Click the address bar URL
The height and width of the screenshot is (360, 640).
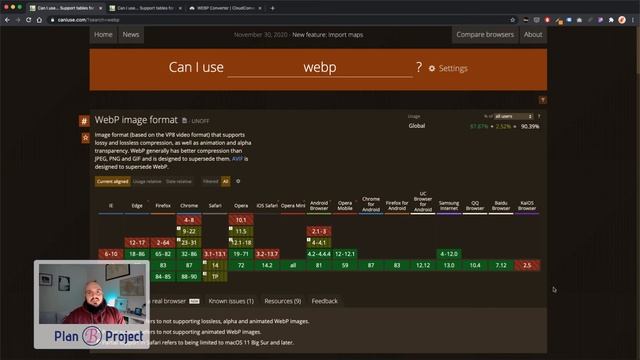point(88,20)
